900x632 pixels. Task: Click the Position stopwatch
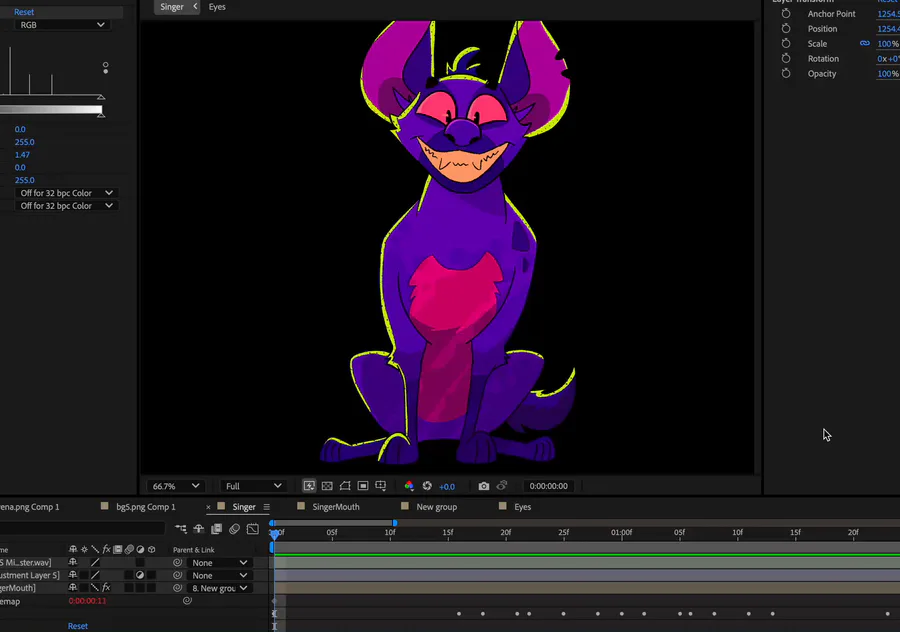(786, 28)
